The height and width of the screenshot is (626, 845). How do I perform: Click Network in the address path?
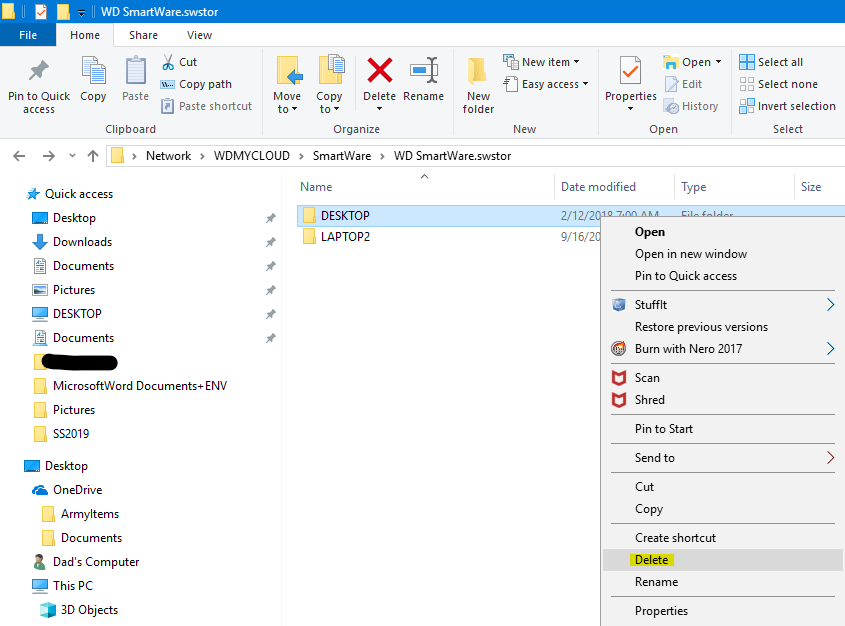click(168, 156)
